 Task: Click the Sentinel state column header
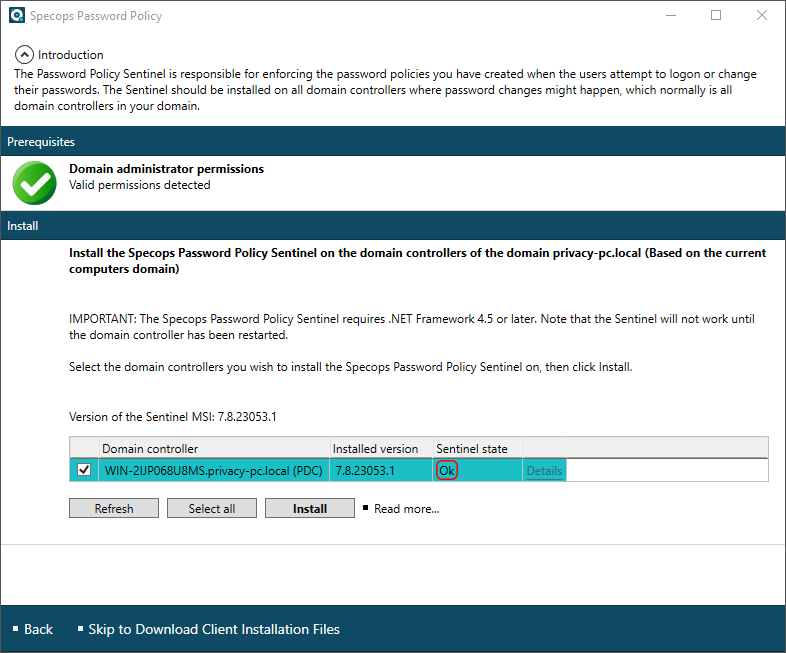pyautogui.click(x=478, y=449)
